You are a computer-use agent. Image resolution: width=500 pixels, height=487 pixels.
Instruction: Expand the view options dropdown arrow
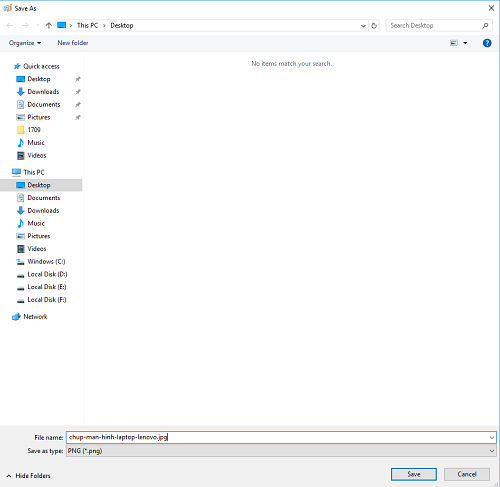coord(465,43)
